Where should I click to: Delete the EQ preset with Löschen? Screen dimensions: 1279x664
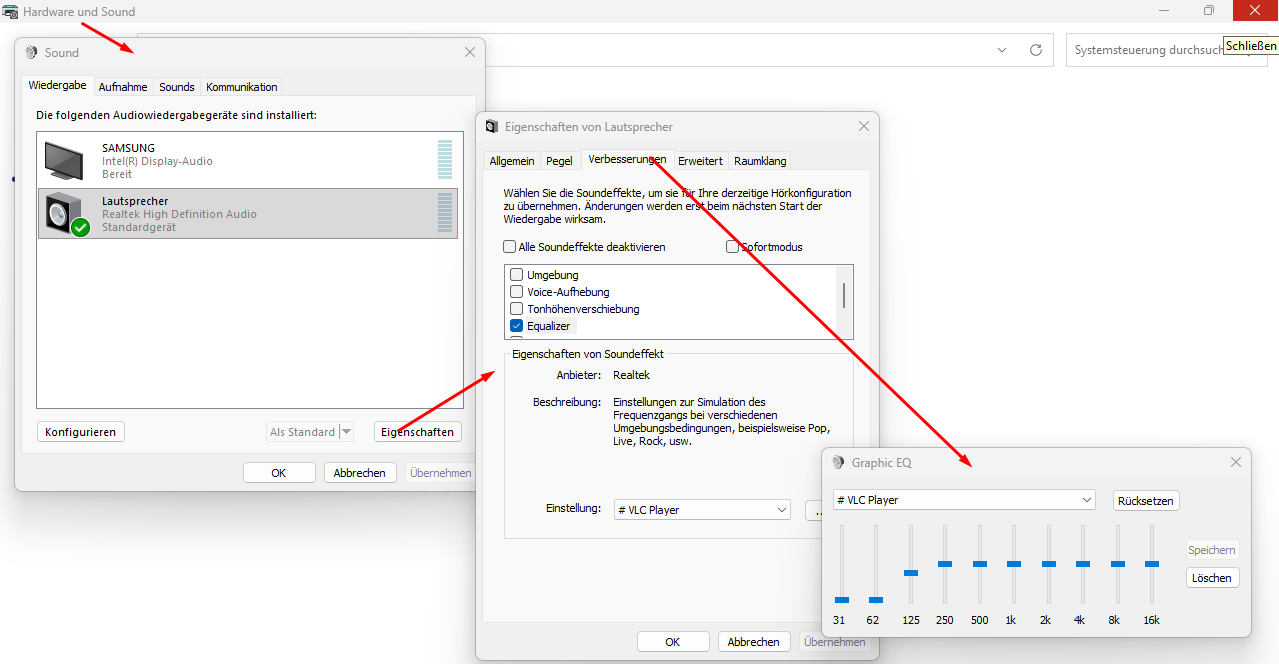[x=1213, y=578]
